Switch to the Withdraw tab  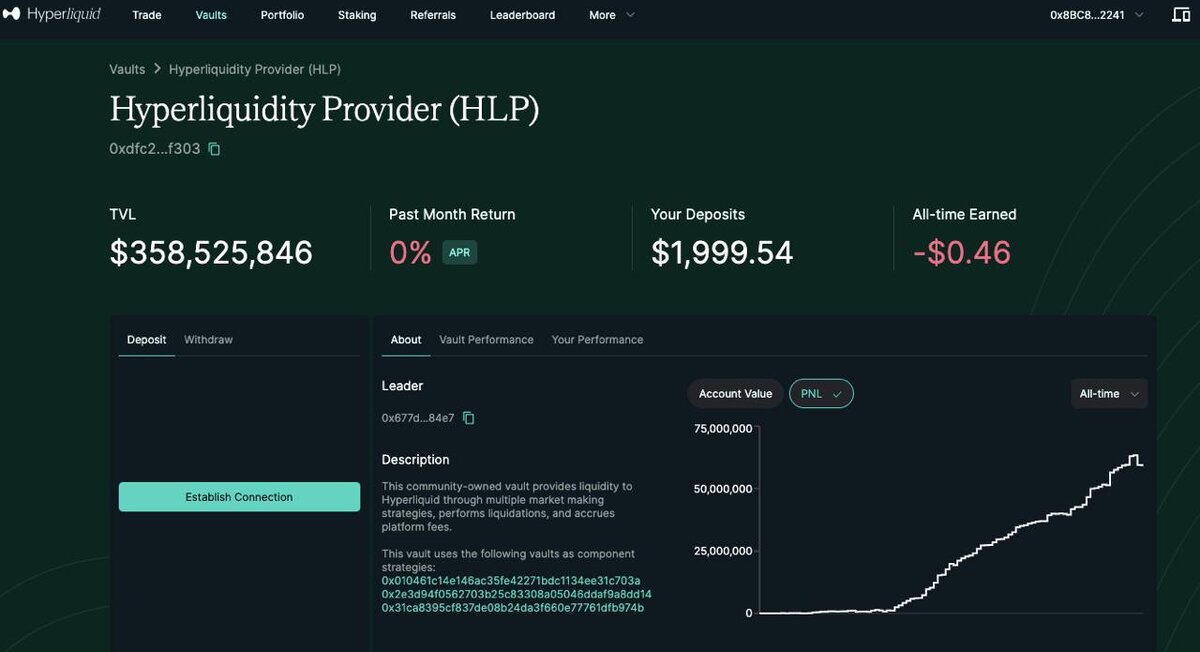pyautogui.click(x=208, y=340)
